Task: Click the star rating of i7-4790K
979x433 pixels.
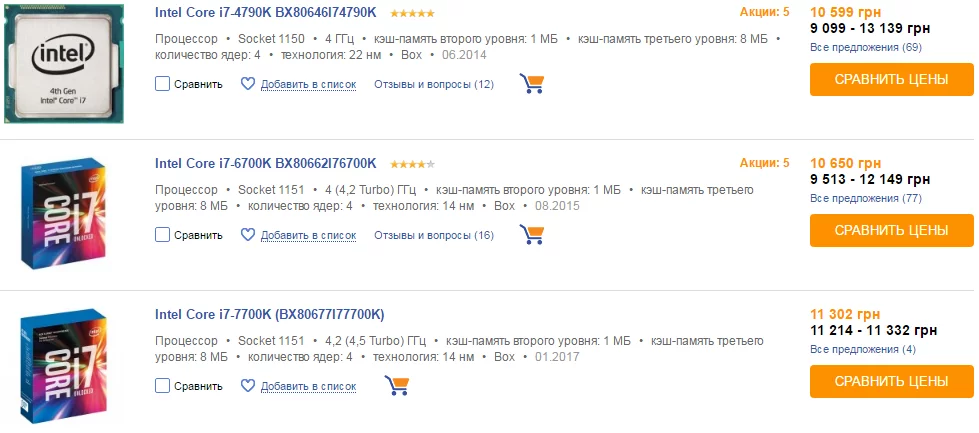Action: coord(412,13)
